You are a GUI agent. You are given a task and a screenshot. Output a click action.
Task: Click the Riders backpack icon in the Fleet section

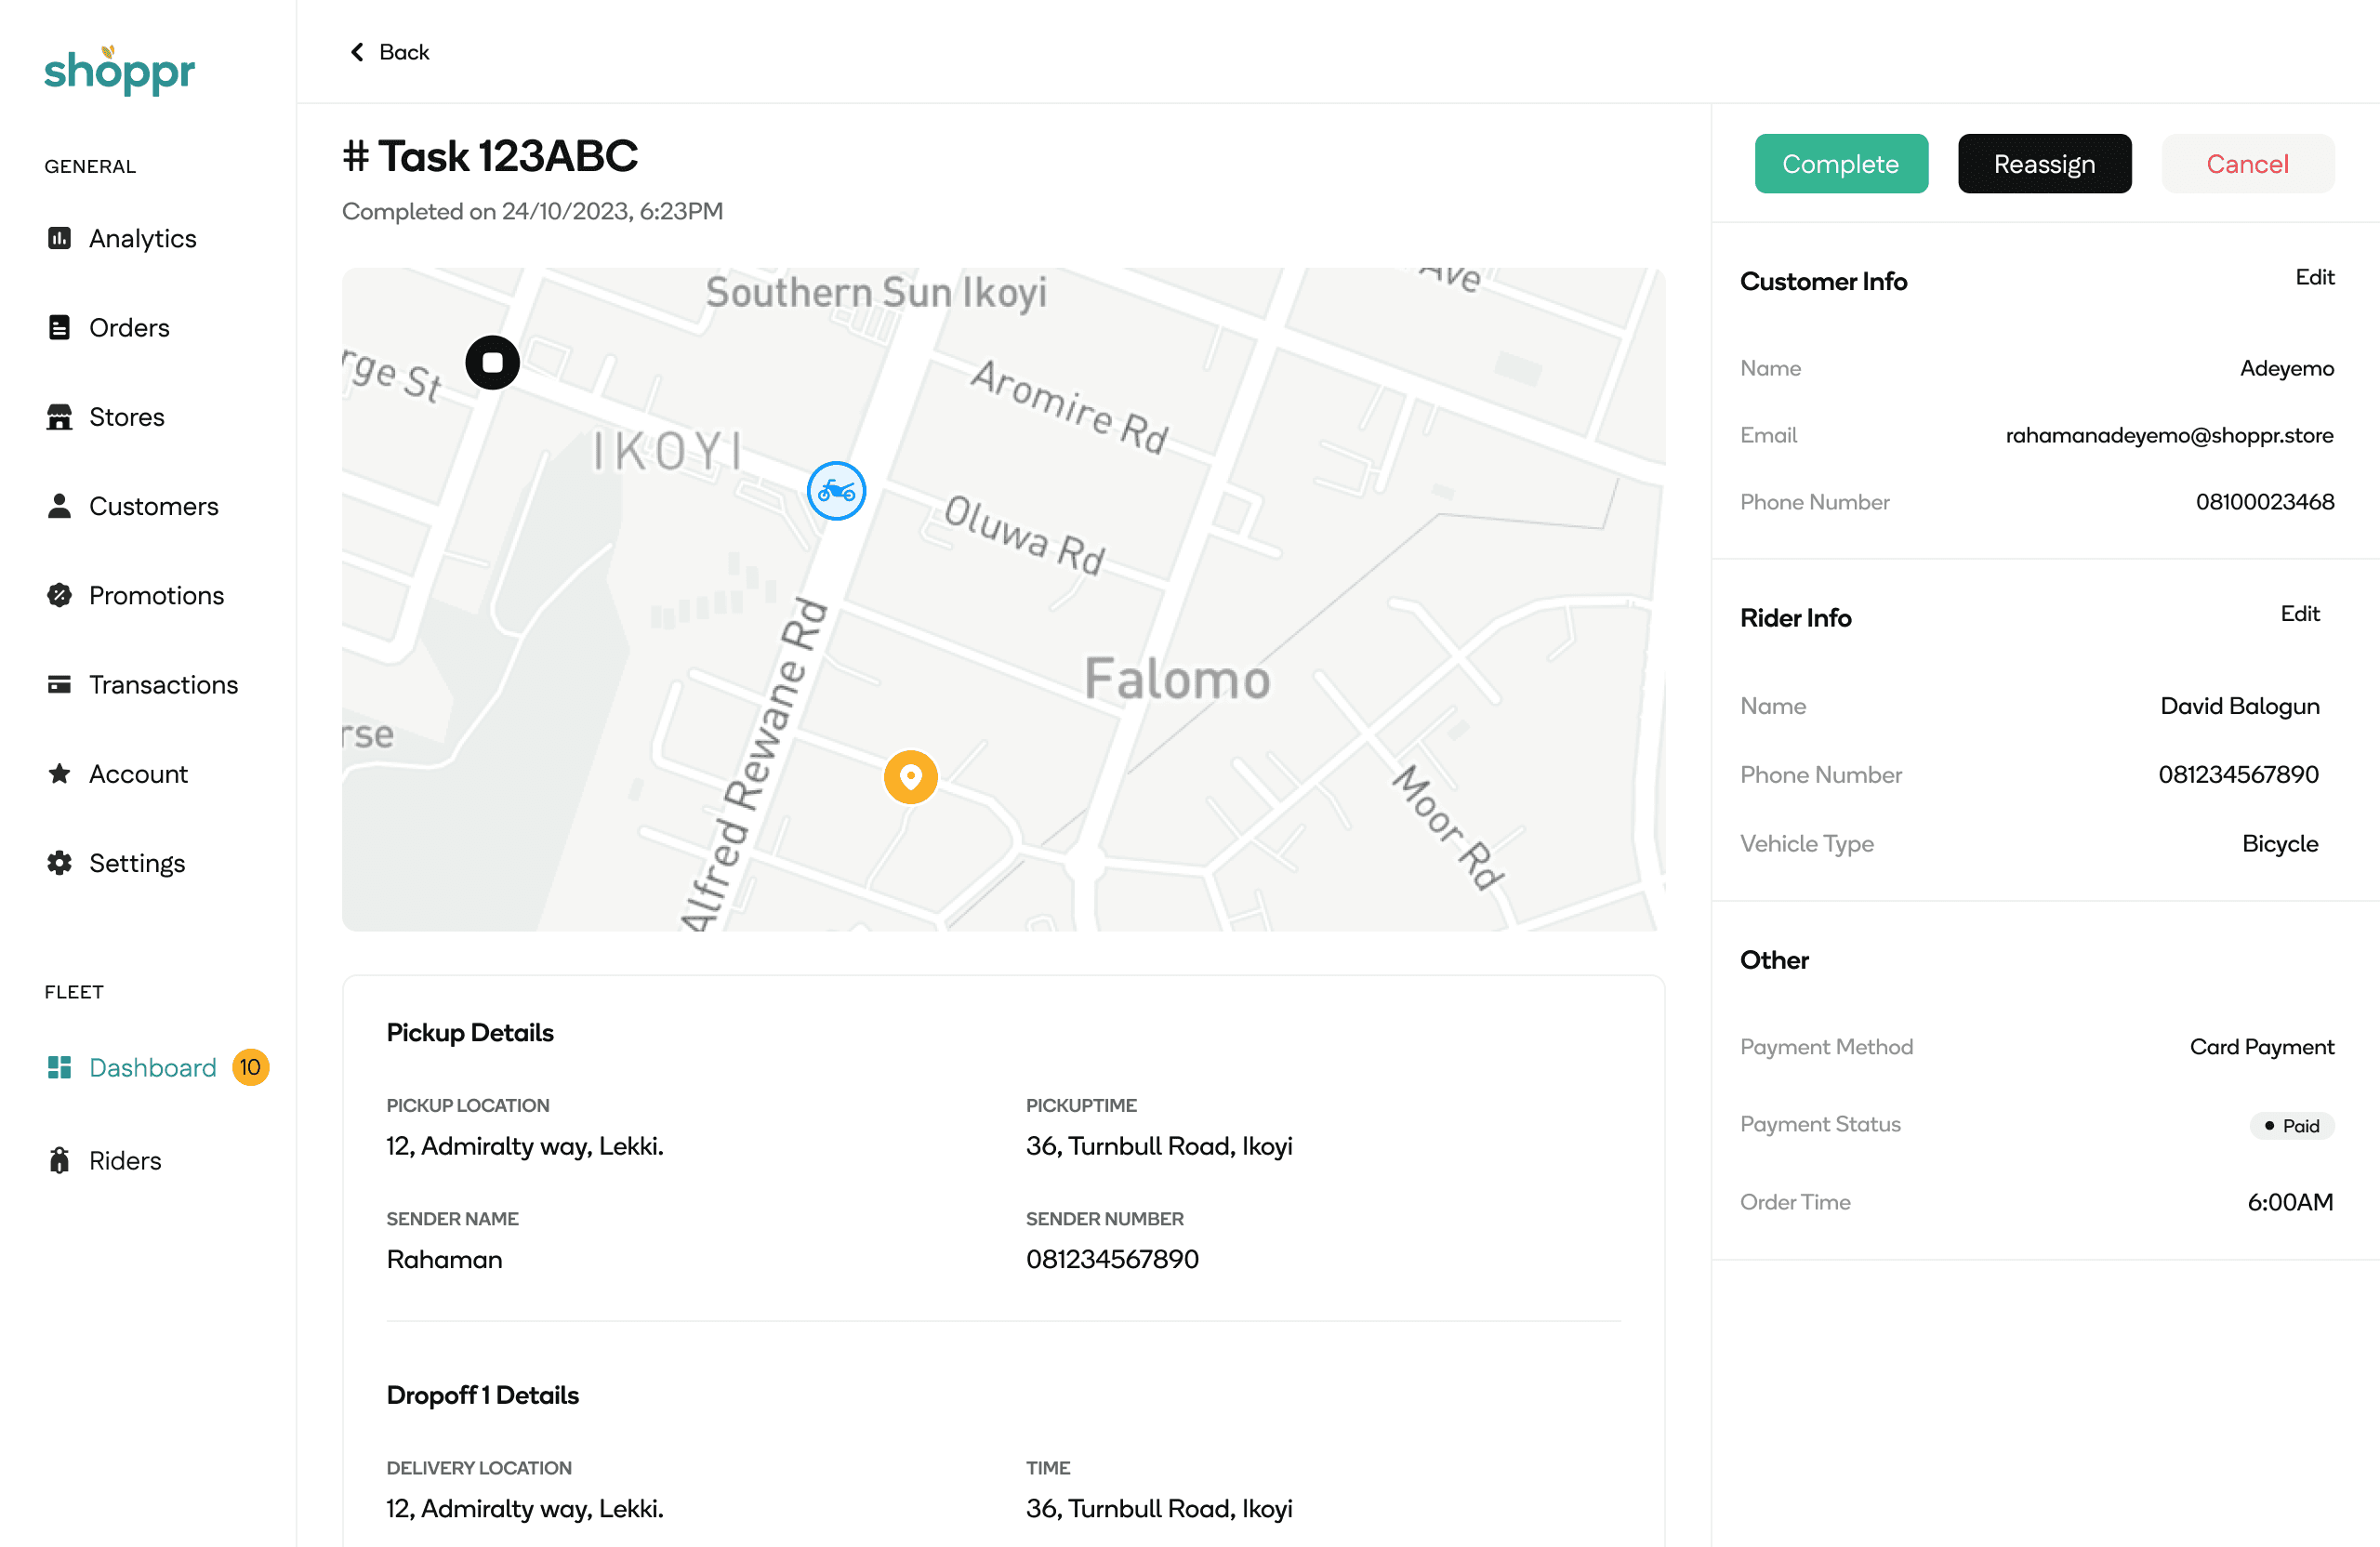(59, 1160)
